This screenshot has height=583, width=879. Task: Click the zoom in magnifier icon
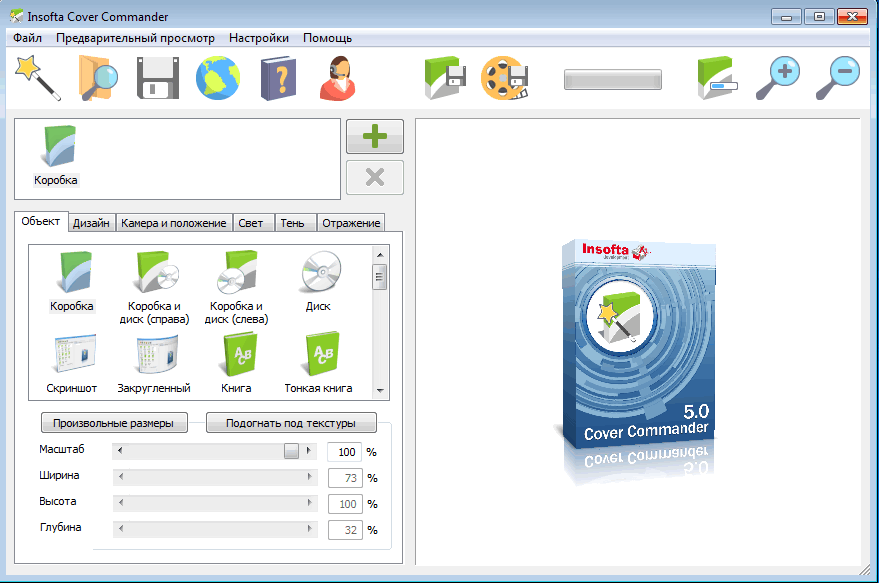(777, 78)
